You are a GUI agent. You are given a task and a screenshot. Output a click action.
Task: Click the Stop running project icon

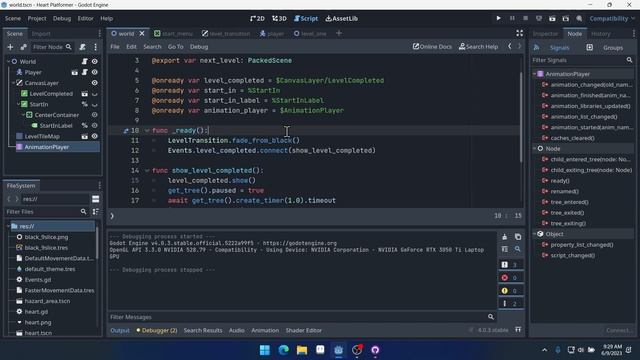click(525, 18)
